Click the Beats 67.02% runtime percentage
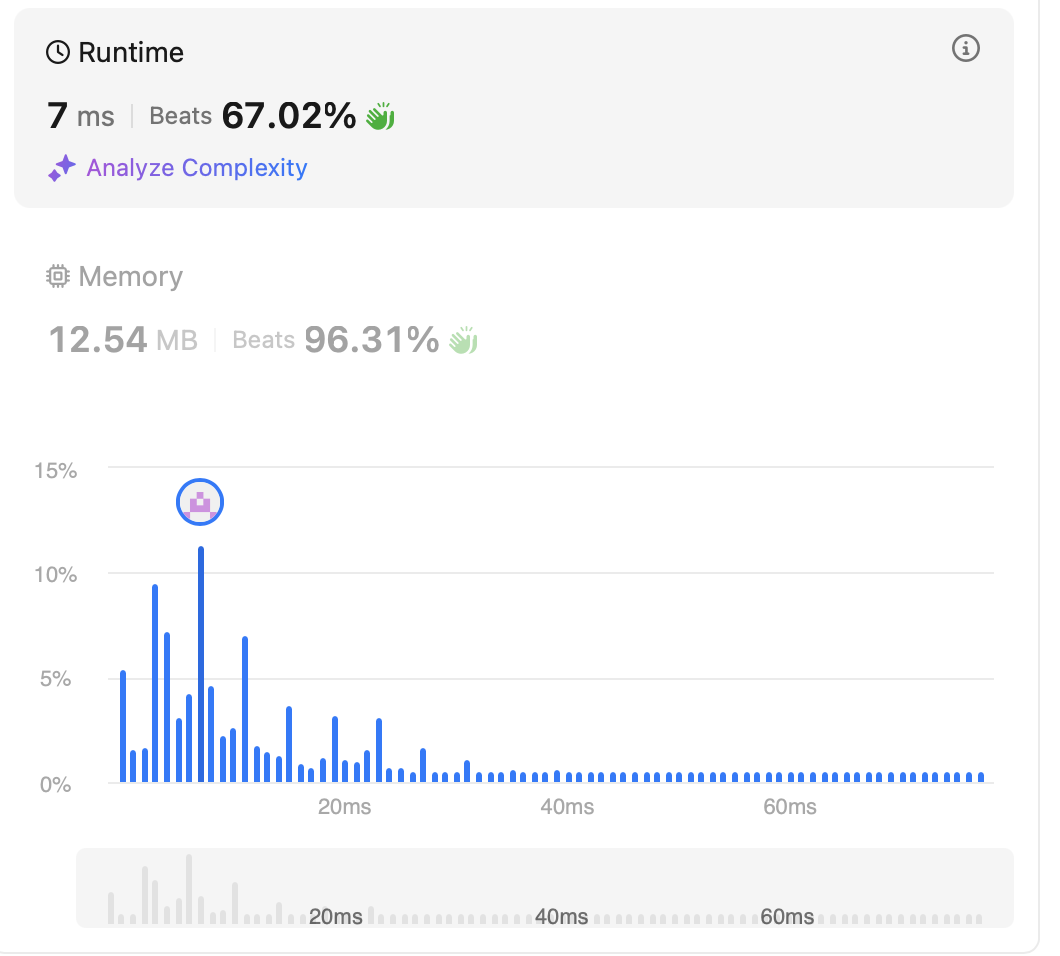 coord(253,117)
